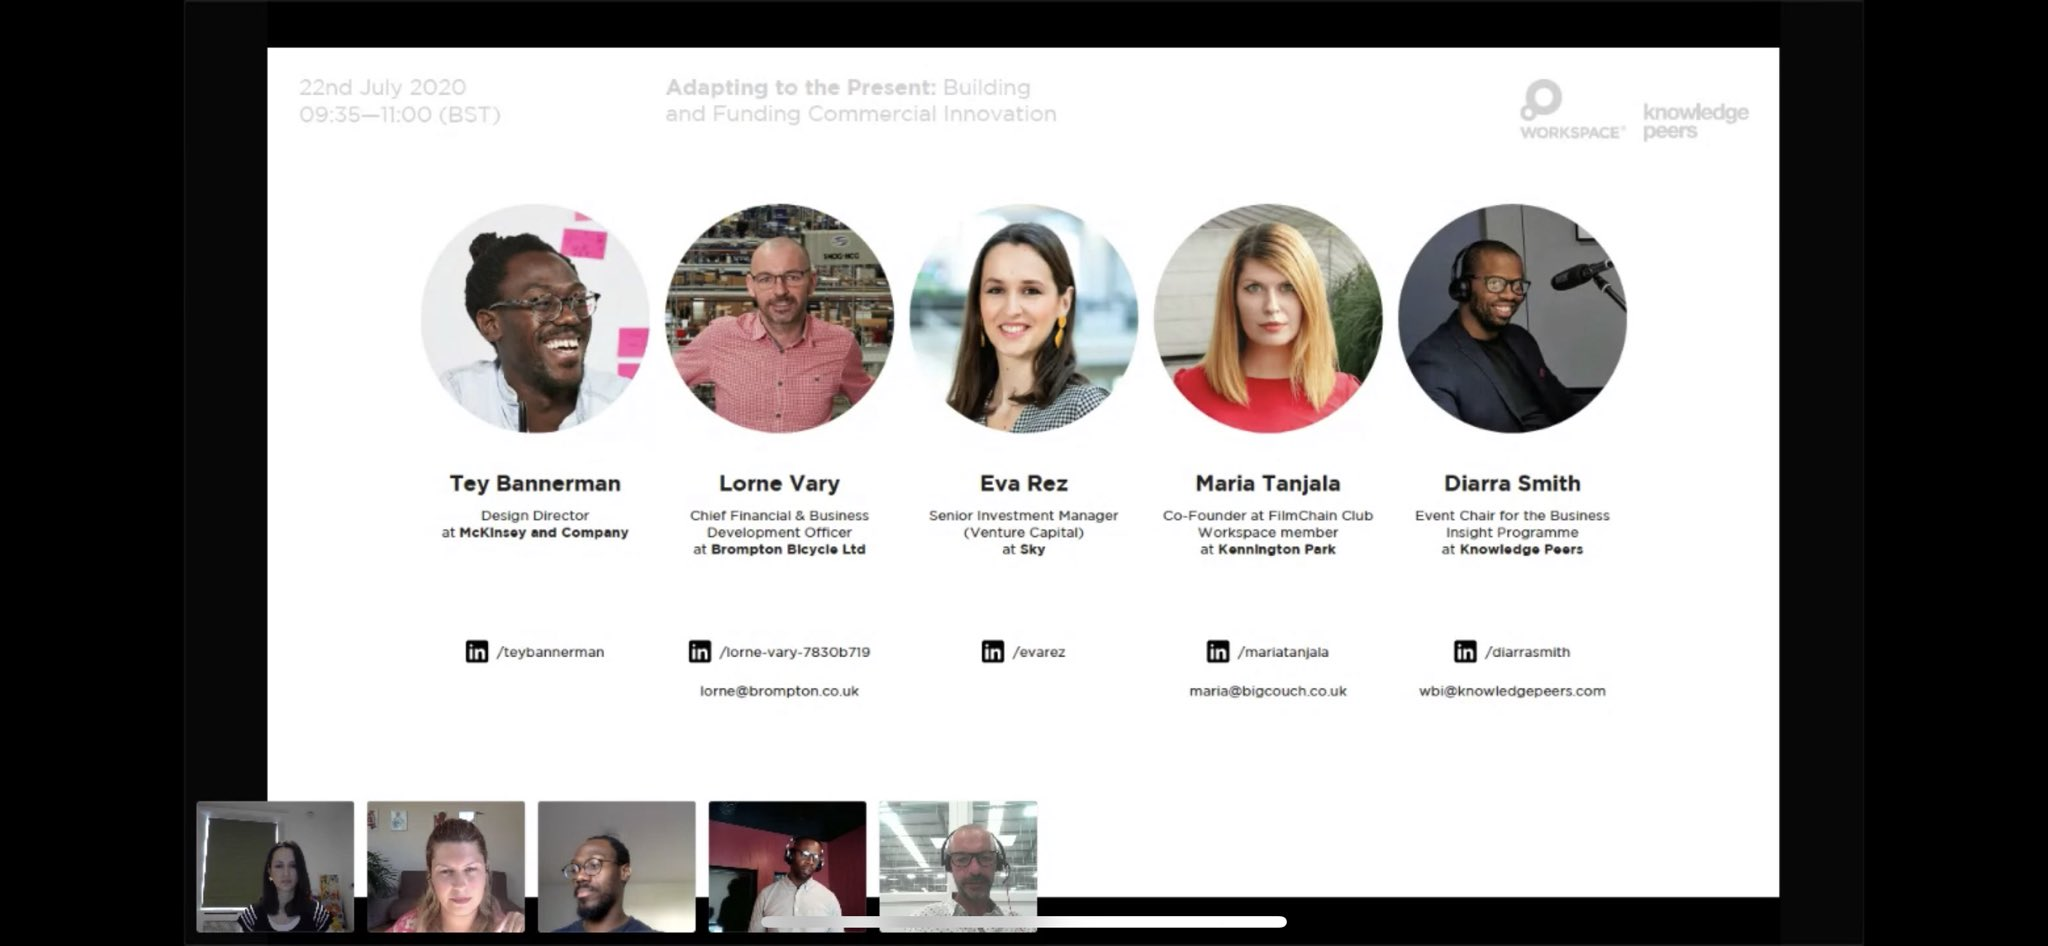Viewport: 2048px width, 946px height.
Task: Click the LinkedIn icon beside /teybannerman
Action: [477, 652]
